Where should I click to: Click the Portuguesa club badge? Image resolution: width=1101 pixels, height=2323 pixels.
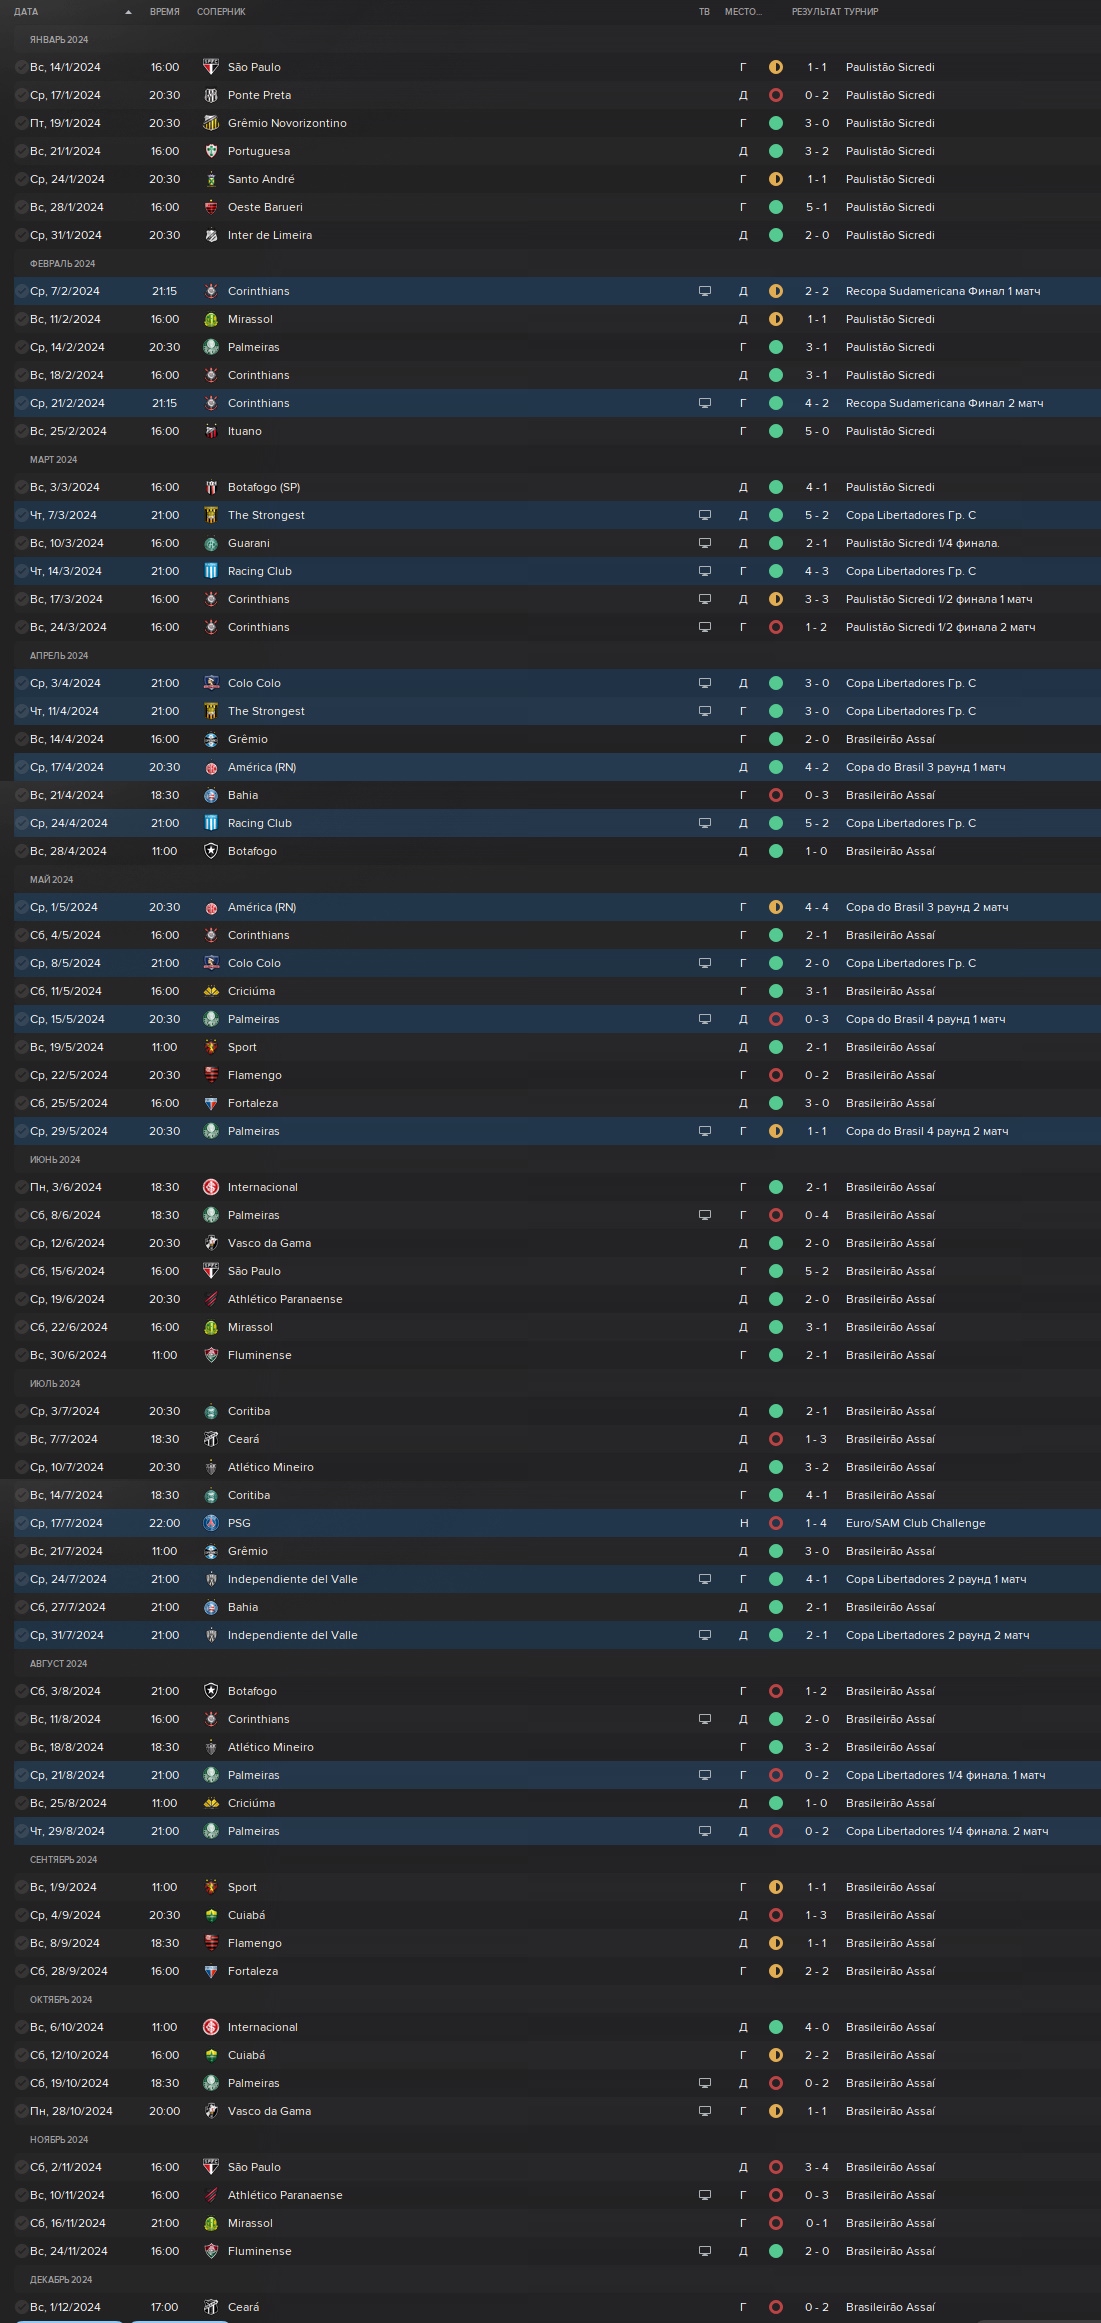pyautogui.click(x=211, y=151)
